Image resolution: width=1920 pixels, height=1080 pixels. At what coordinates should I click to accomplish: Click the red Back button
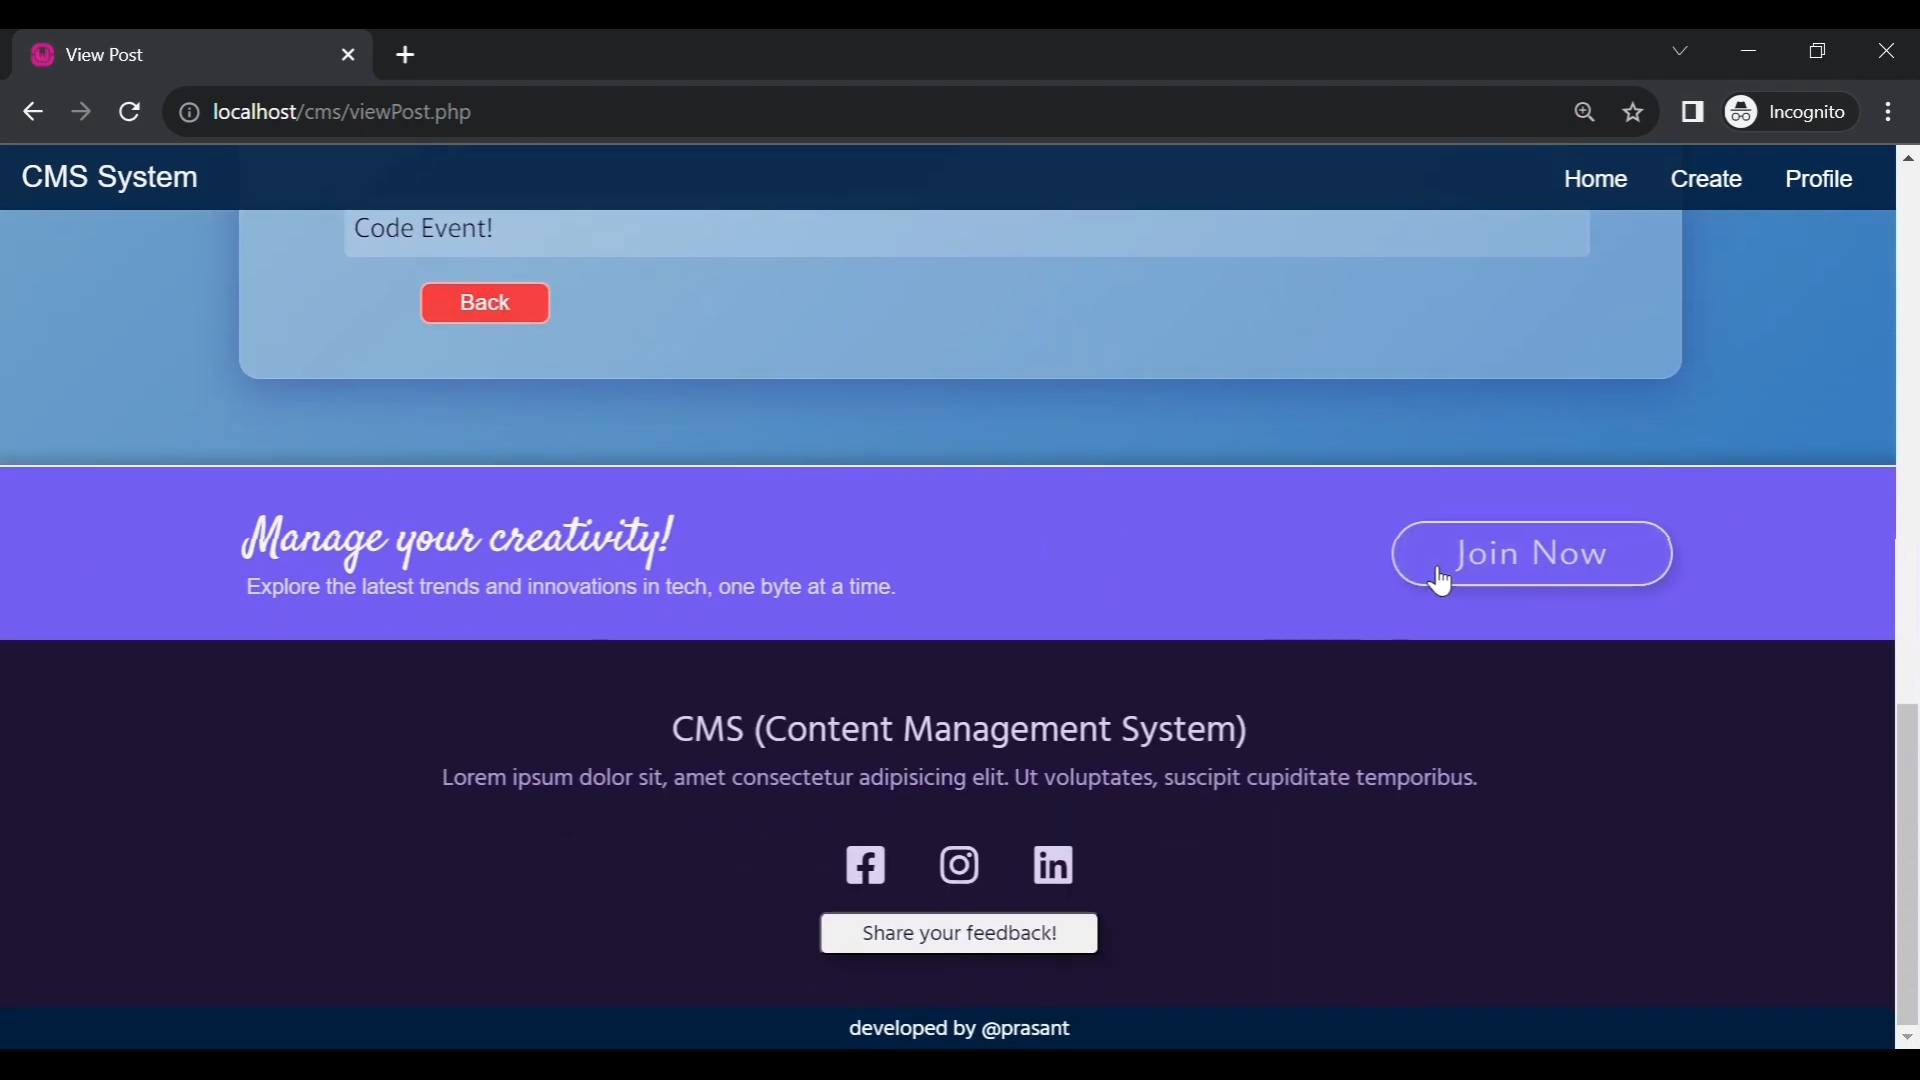tap(485, 303)
